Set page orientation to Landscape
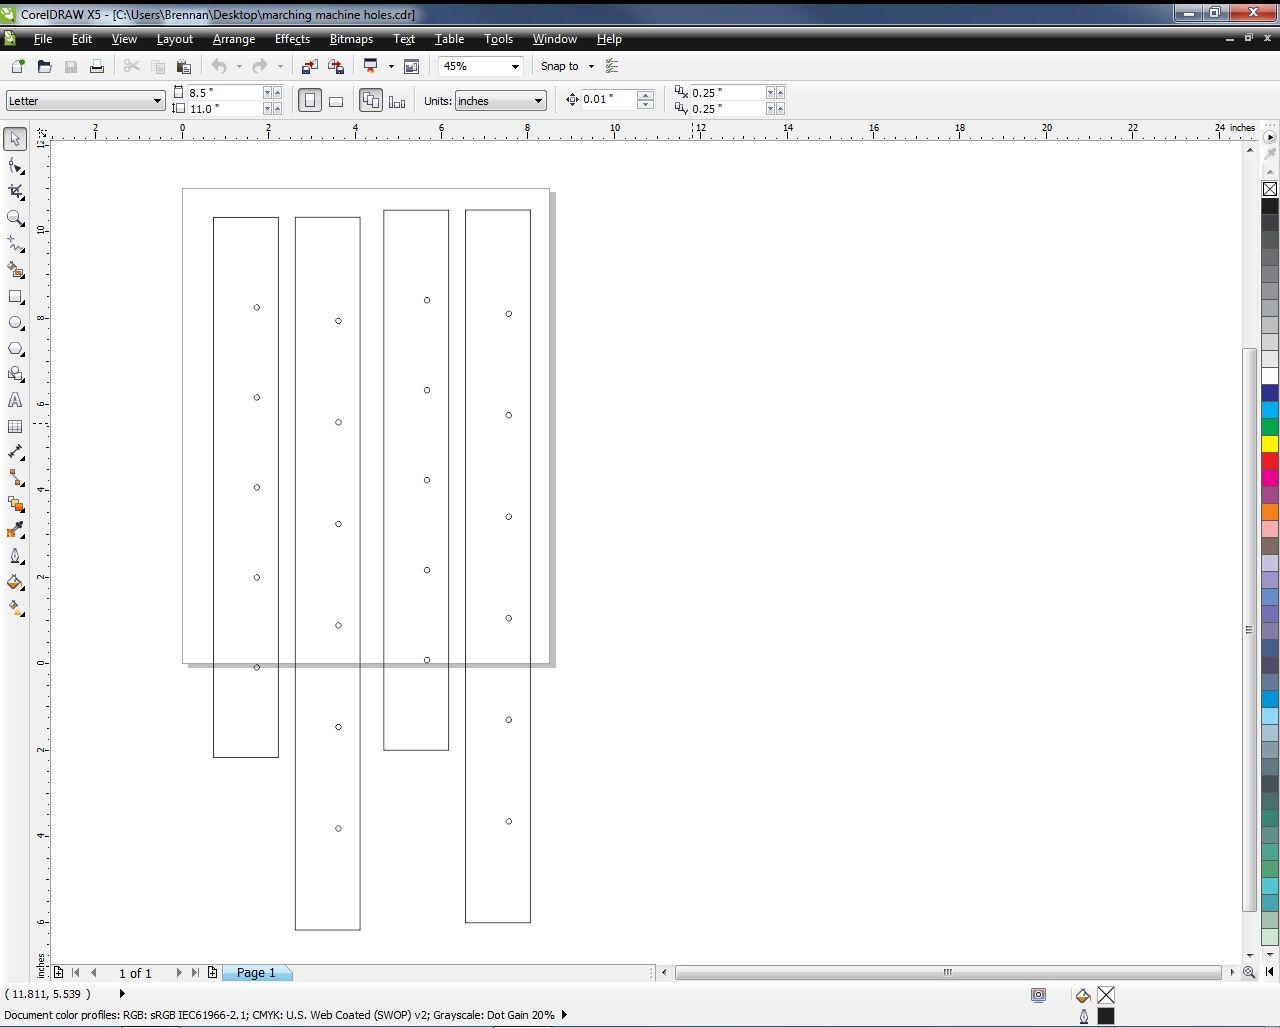The width and height of the screenshot is (1280, 1028). pyautogui.click(x=336, y=101)
